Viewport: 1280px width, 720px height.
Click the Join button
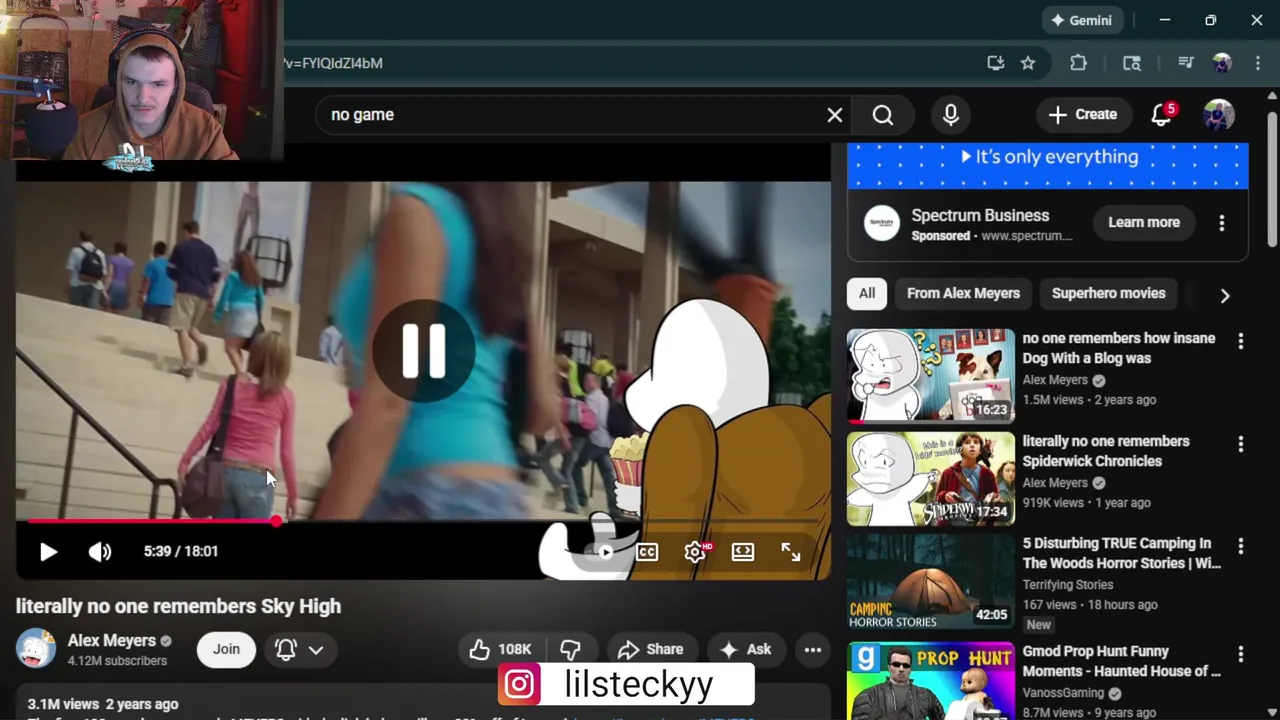click(x=226, y=649)
